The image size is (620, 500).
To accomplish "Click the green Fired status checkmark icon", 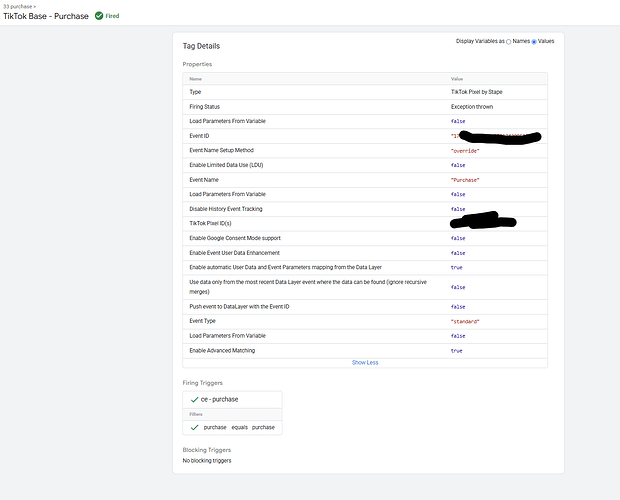I will coord(99,16).
